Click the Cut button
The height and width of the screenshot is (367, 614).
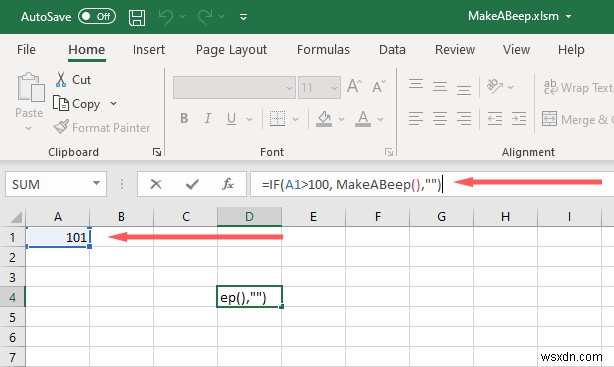point(73,80)
